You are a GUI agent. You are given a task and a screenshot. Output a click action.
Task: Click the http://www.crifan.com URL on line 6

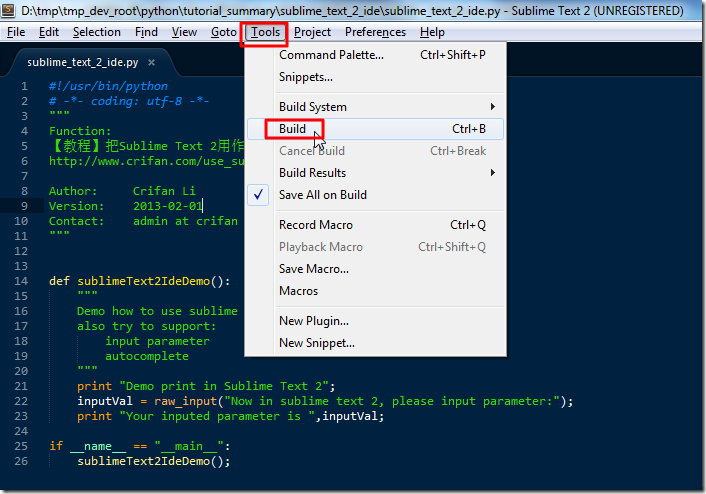click(147, 161)
